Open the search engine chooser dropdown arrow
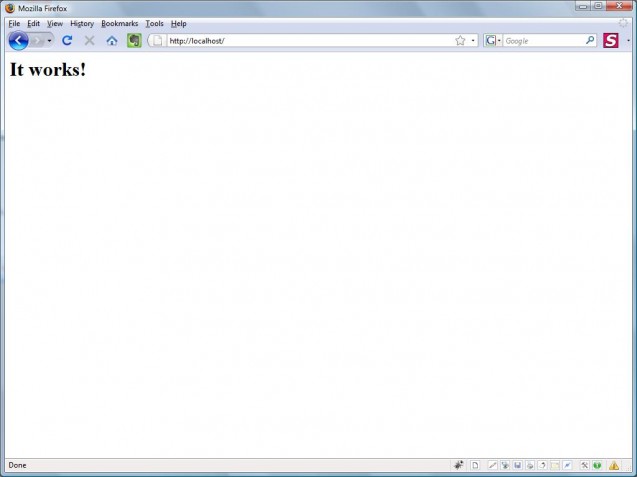This screenshot has height=477, width=637. coord(499,41)
